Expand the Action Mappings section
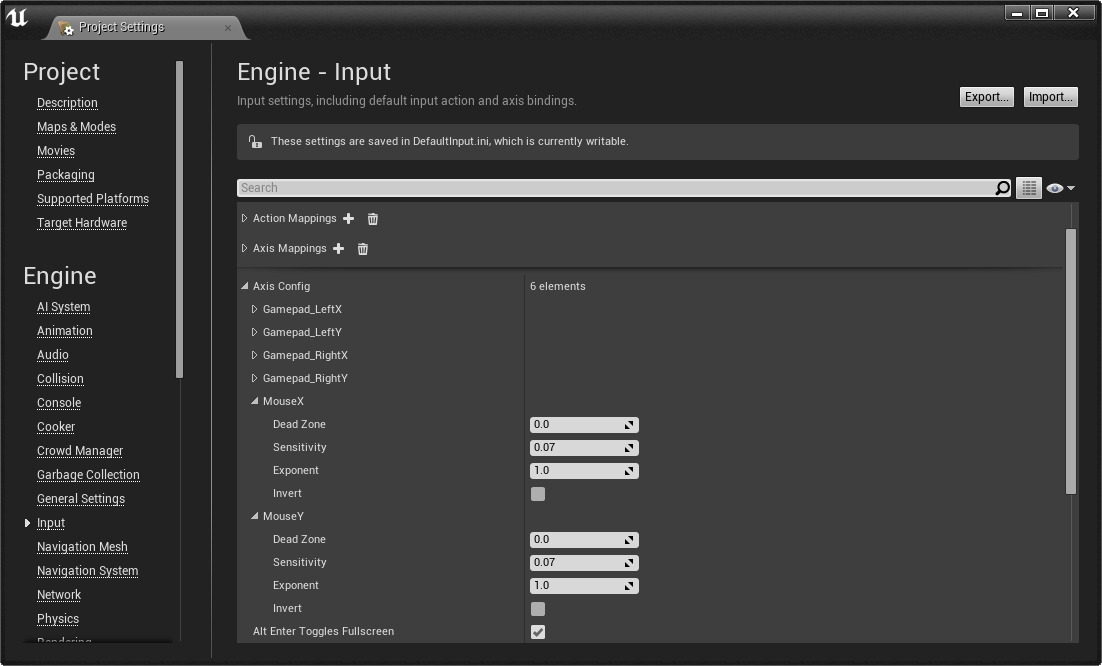Screen dimensions: 1102x666 coord(245,219)
